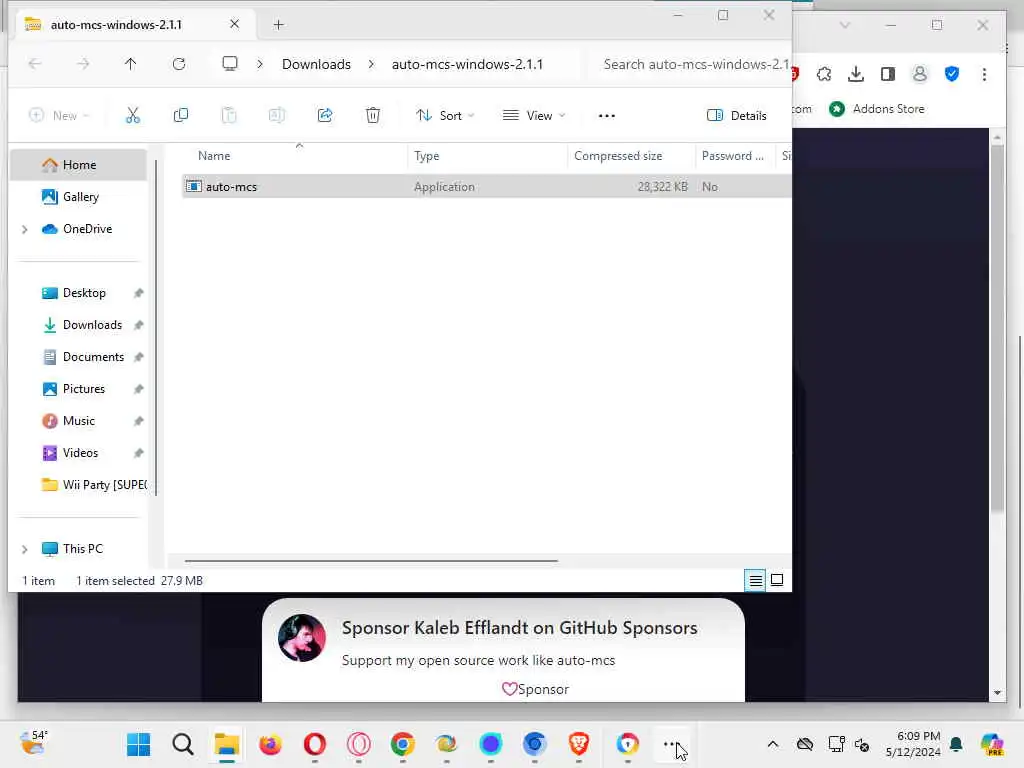Sort by the Type column header
The width and height of the screenshot is (1024, 768).
pos(426,156)
